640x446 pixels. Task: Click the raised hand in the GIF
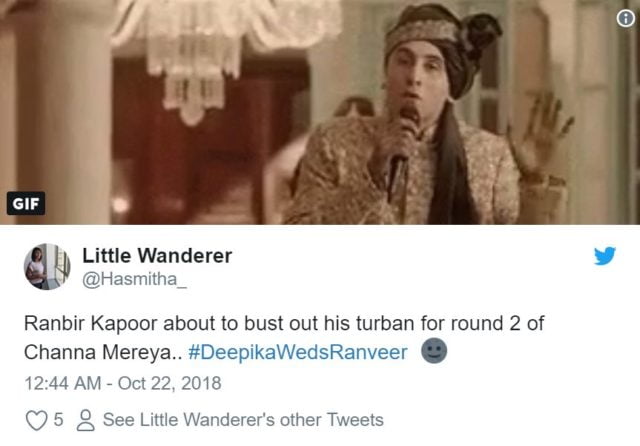tap(540, 133)
